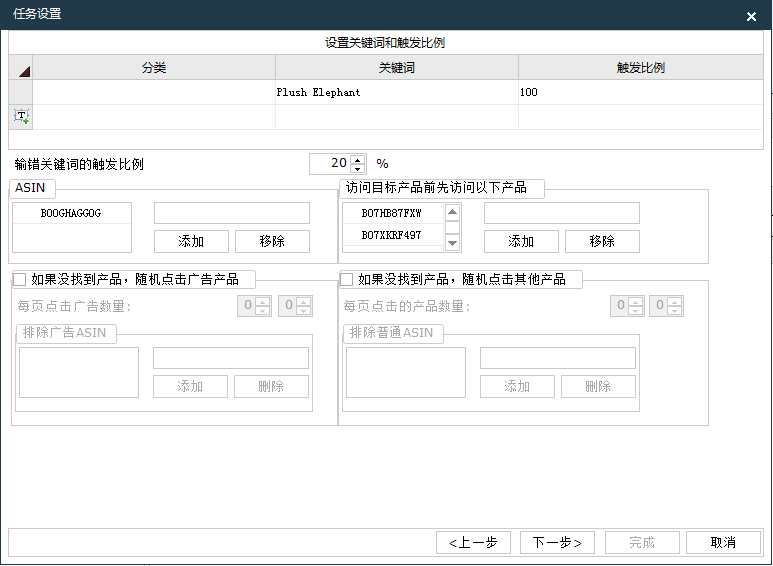773x566 pixels.
Task: Click the 排除普通ASIN list box
Action: [406, 372]
